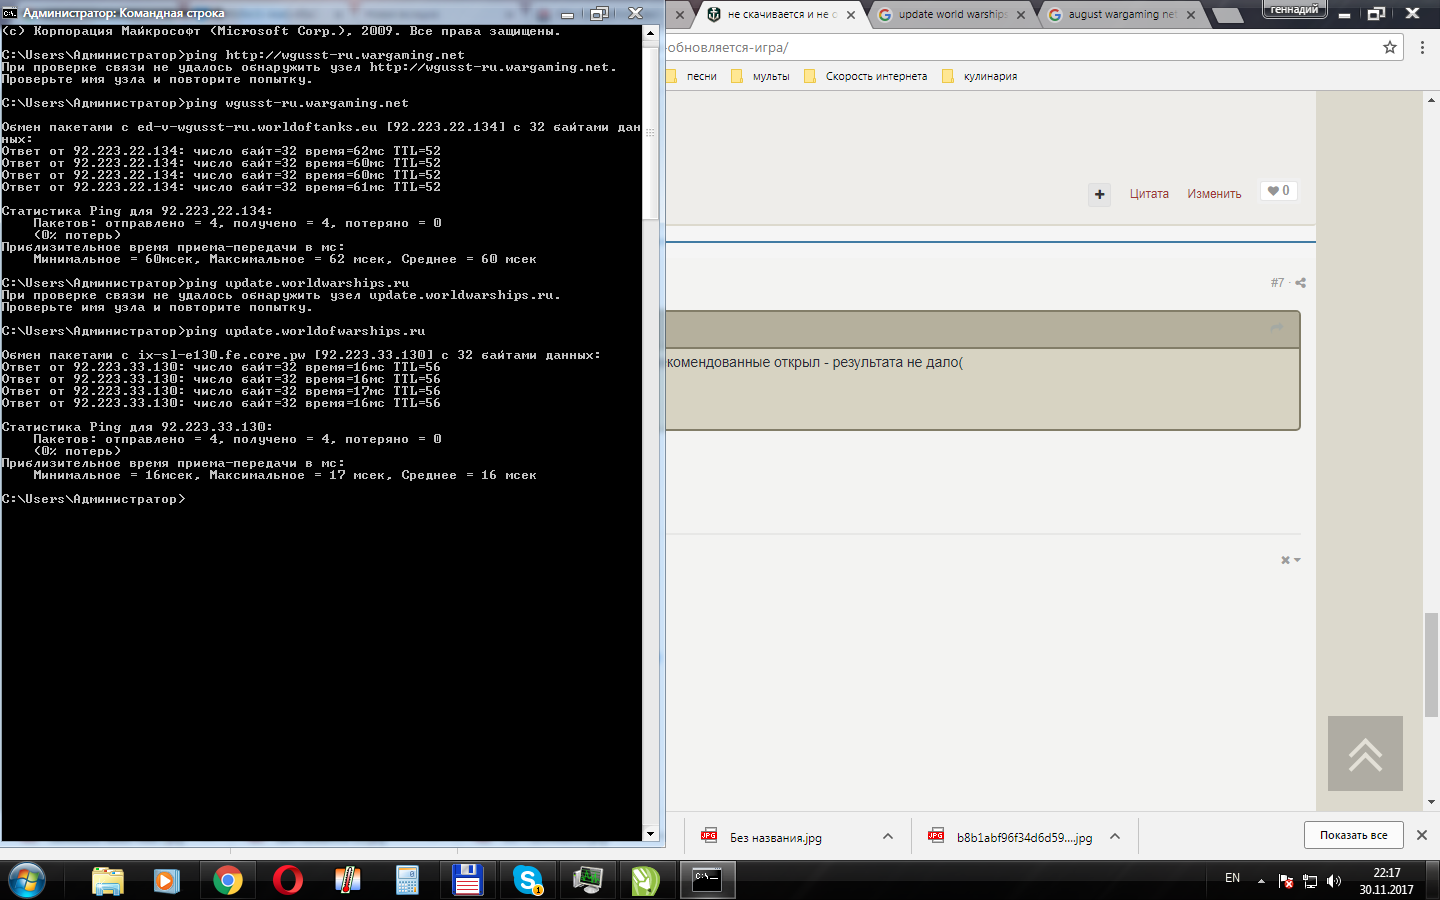The width and height of the screenshot is (1440, 900).
Task: Click the Action Center flag tray icon
Action: (1286, 881)
